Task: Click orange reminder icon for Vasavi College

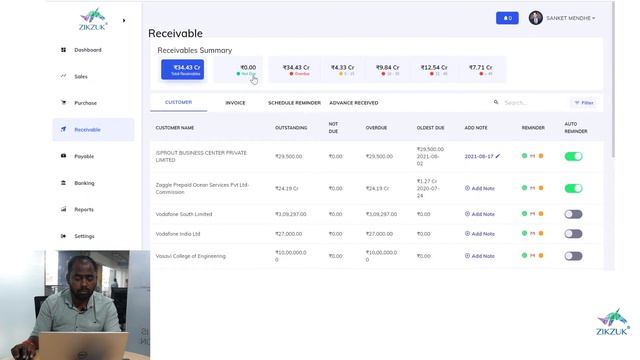Action: tap(541, 256)
